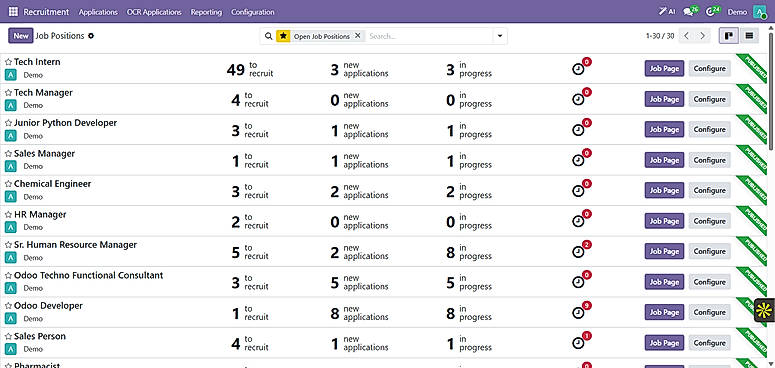Click the yellow asterisk floating widget

coord(764,311)
